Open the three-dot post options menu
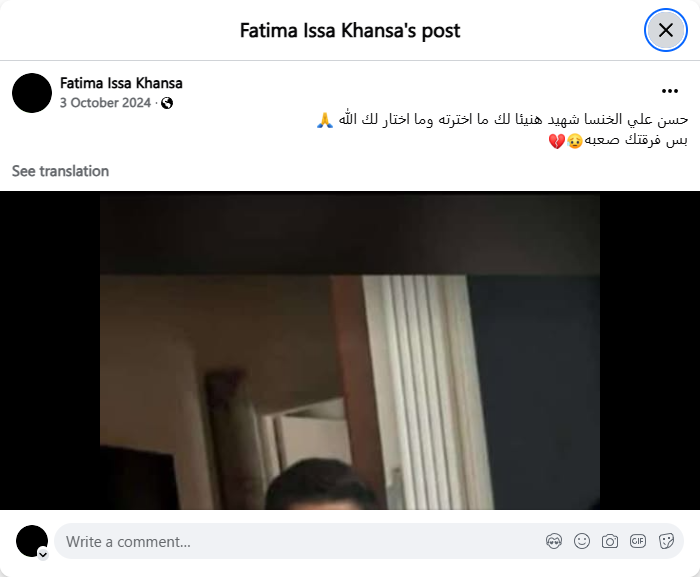 click(670, 91)
